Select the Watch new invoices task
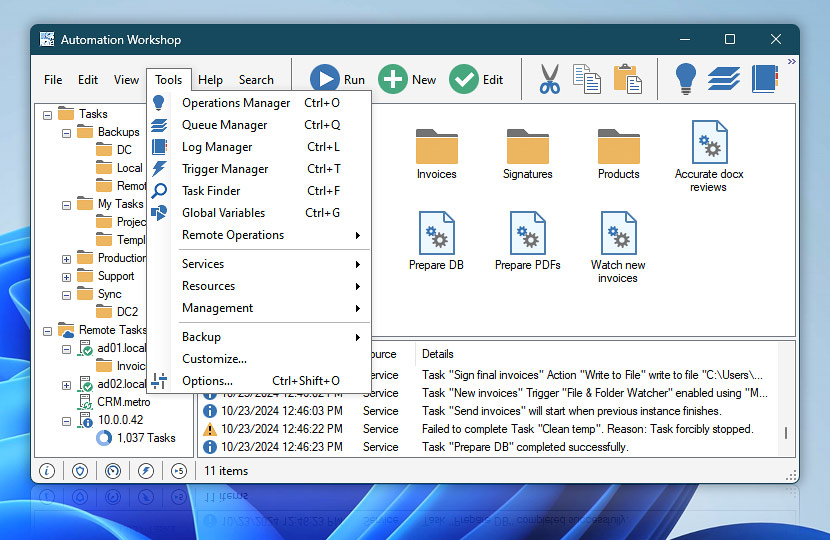This screenshot has width=830, height=540. point(618,248)
